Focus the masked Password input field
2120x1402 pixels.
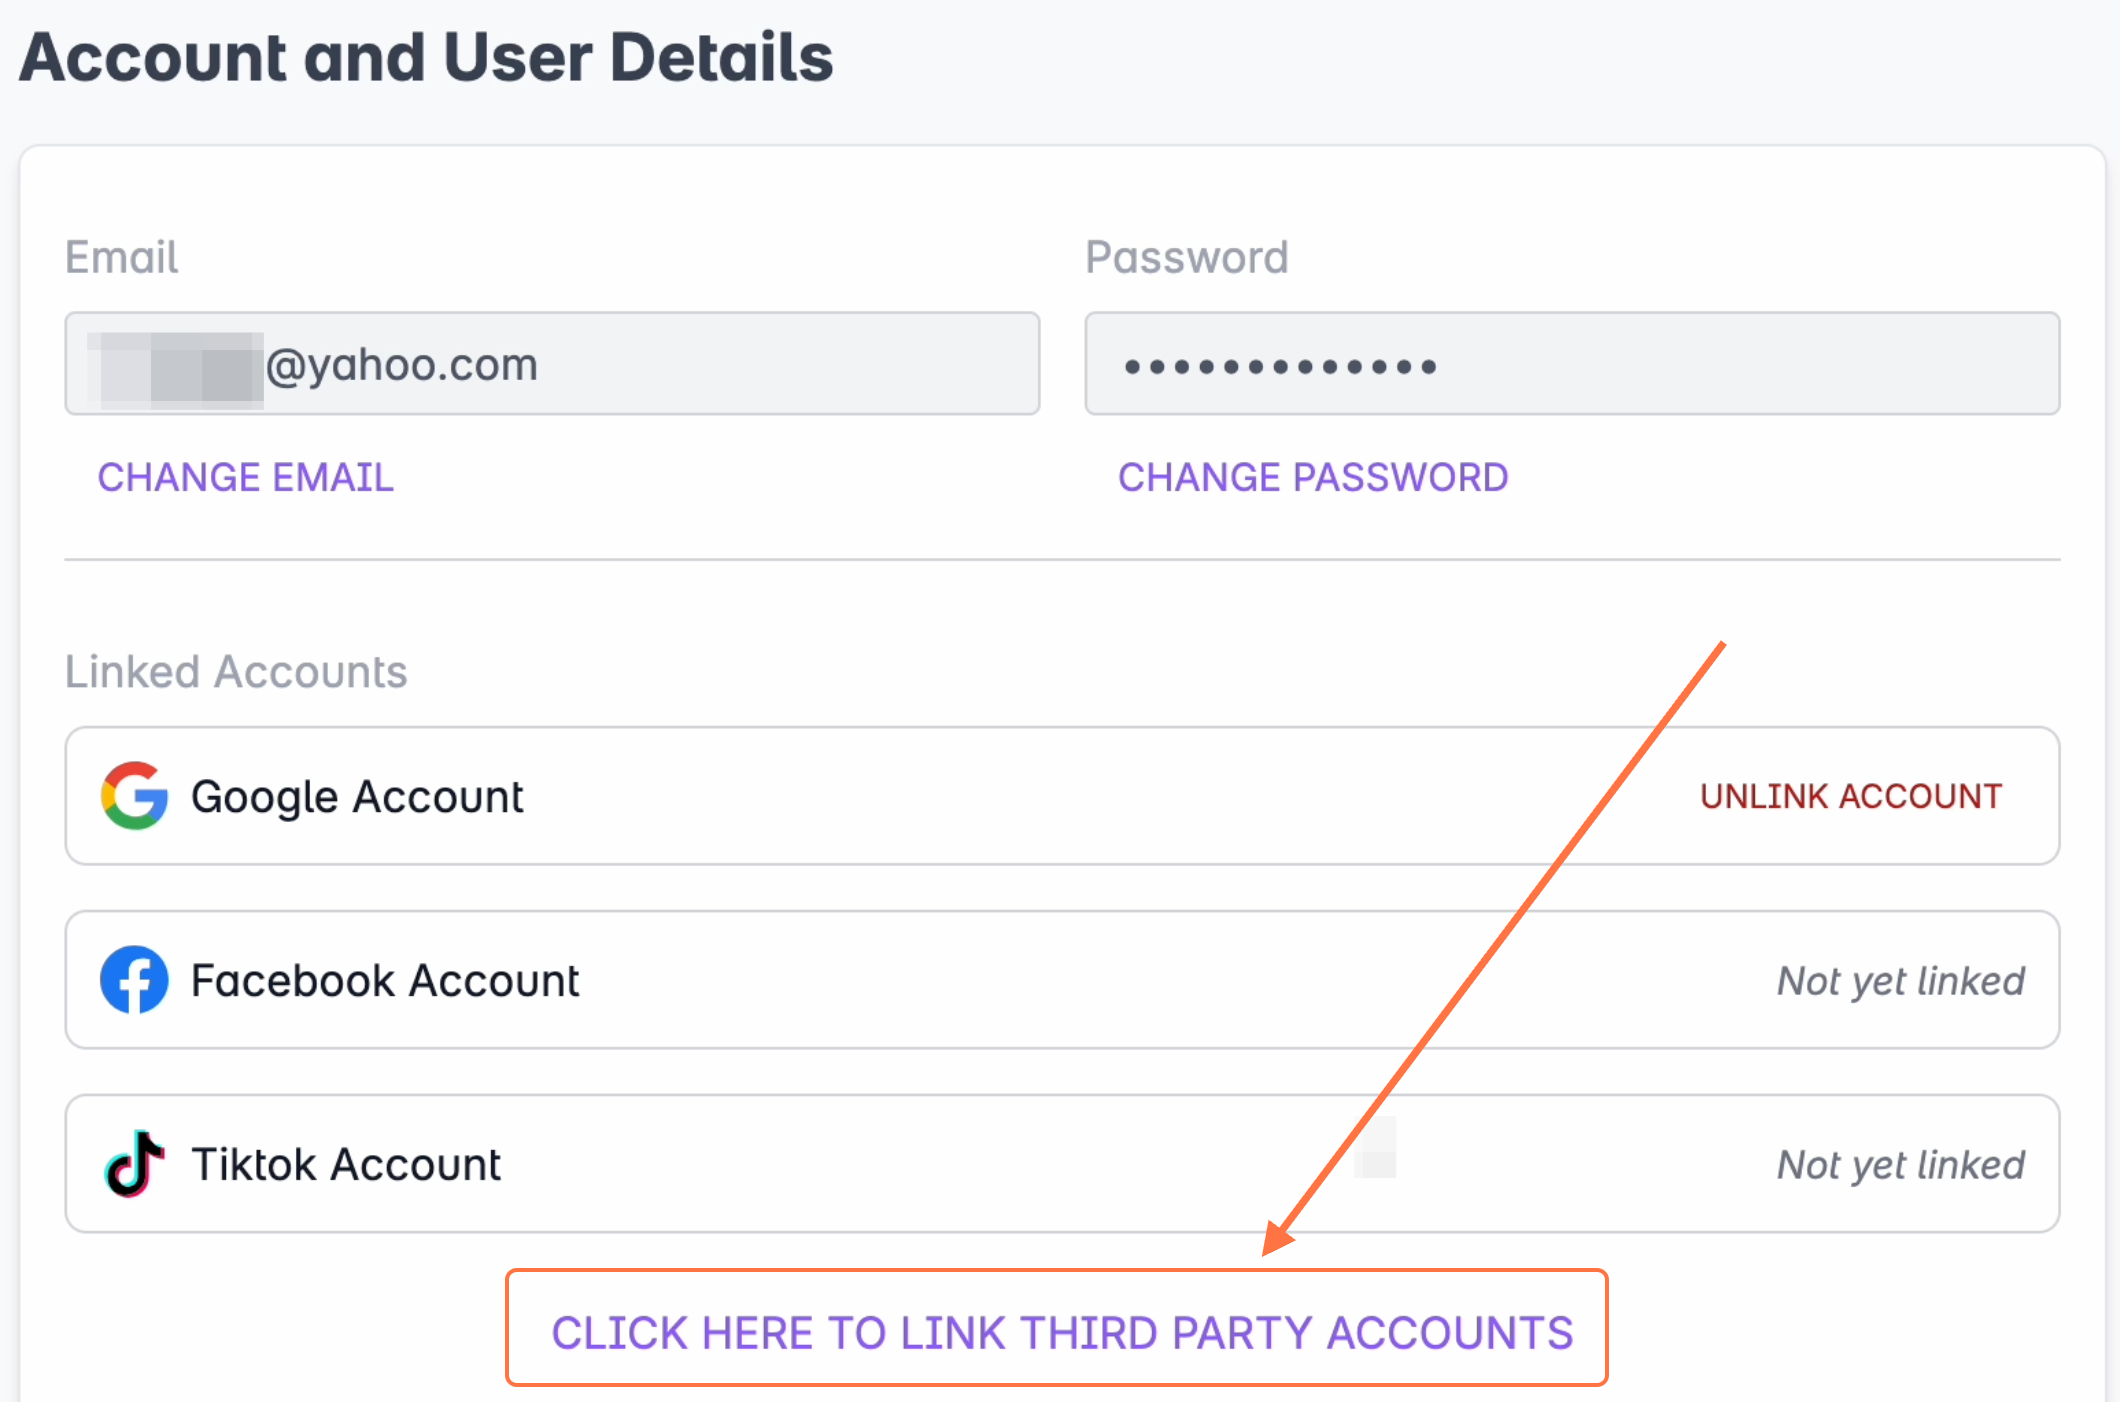point(1572,364)
